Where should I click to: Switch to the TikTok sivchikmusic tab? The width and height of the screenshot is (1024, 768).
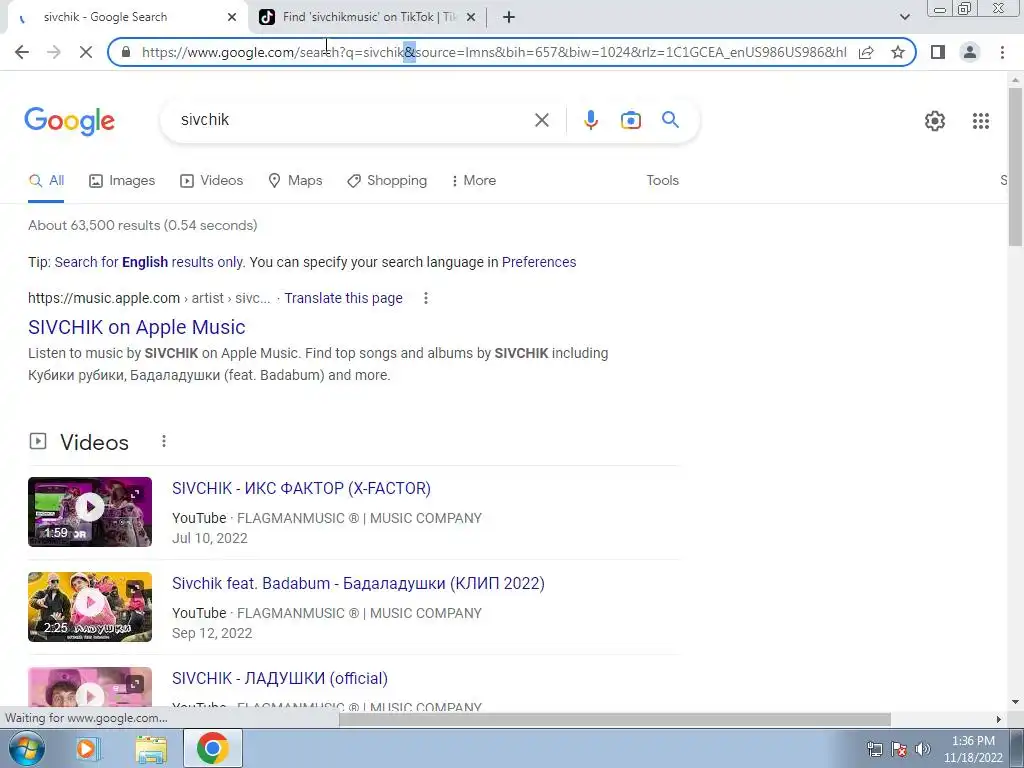click(x=369, y=18)
